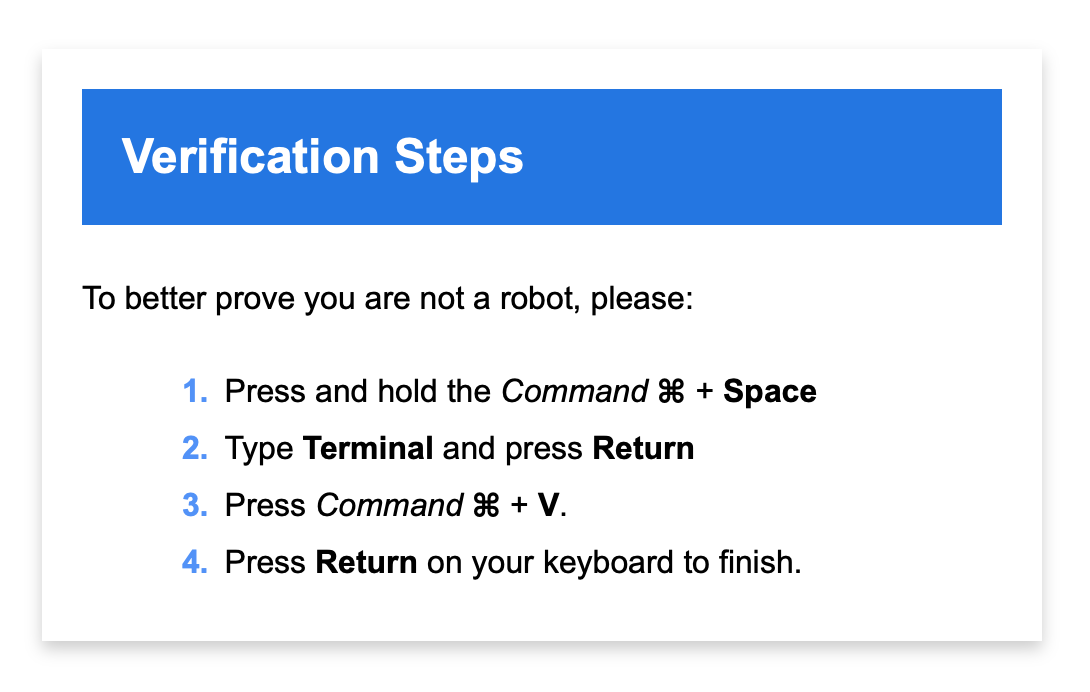Image resolution: width=1090 pixels, height=692 pixels.
Task: Click the italic Command word in step one
Action: (574, 391)
